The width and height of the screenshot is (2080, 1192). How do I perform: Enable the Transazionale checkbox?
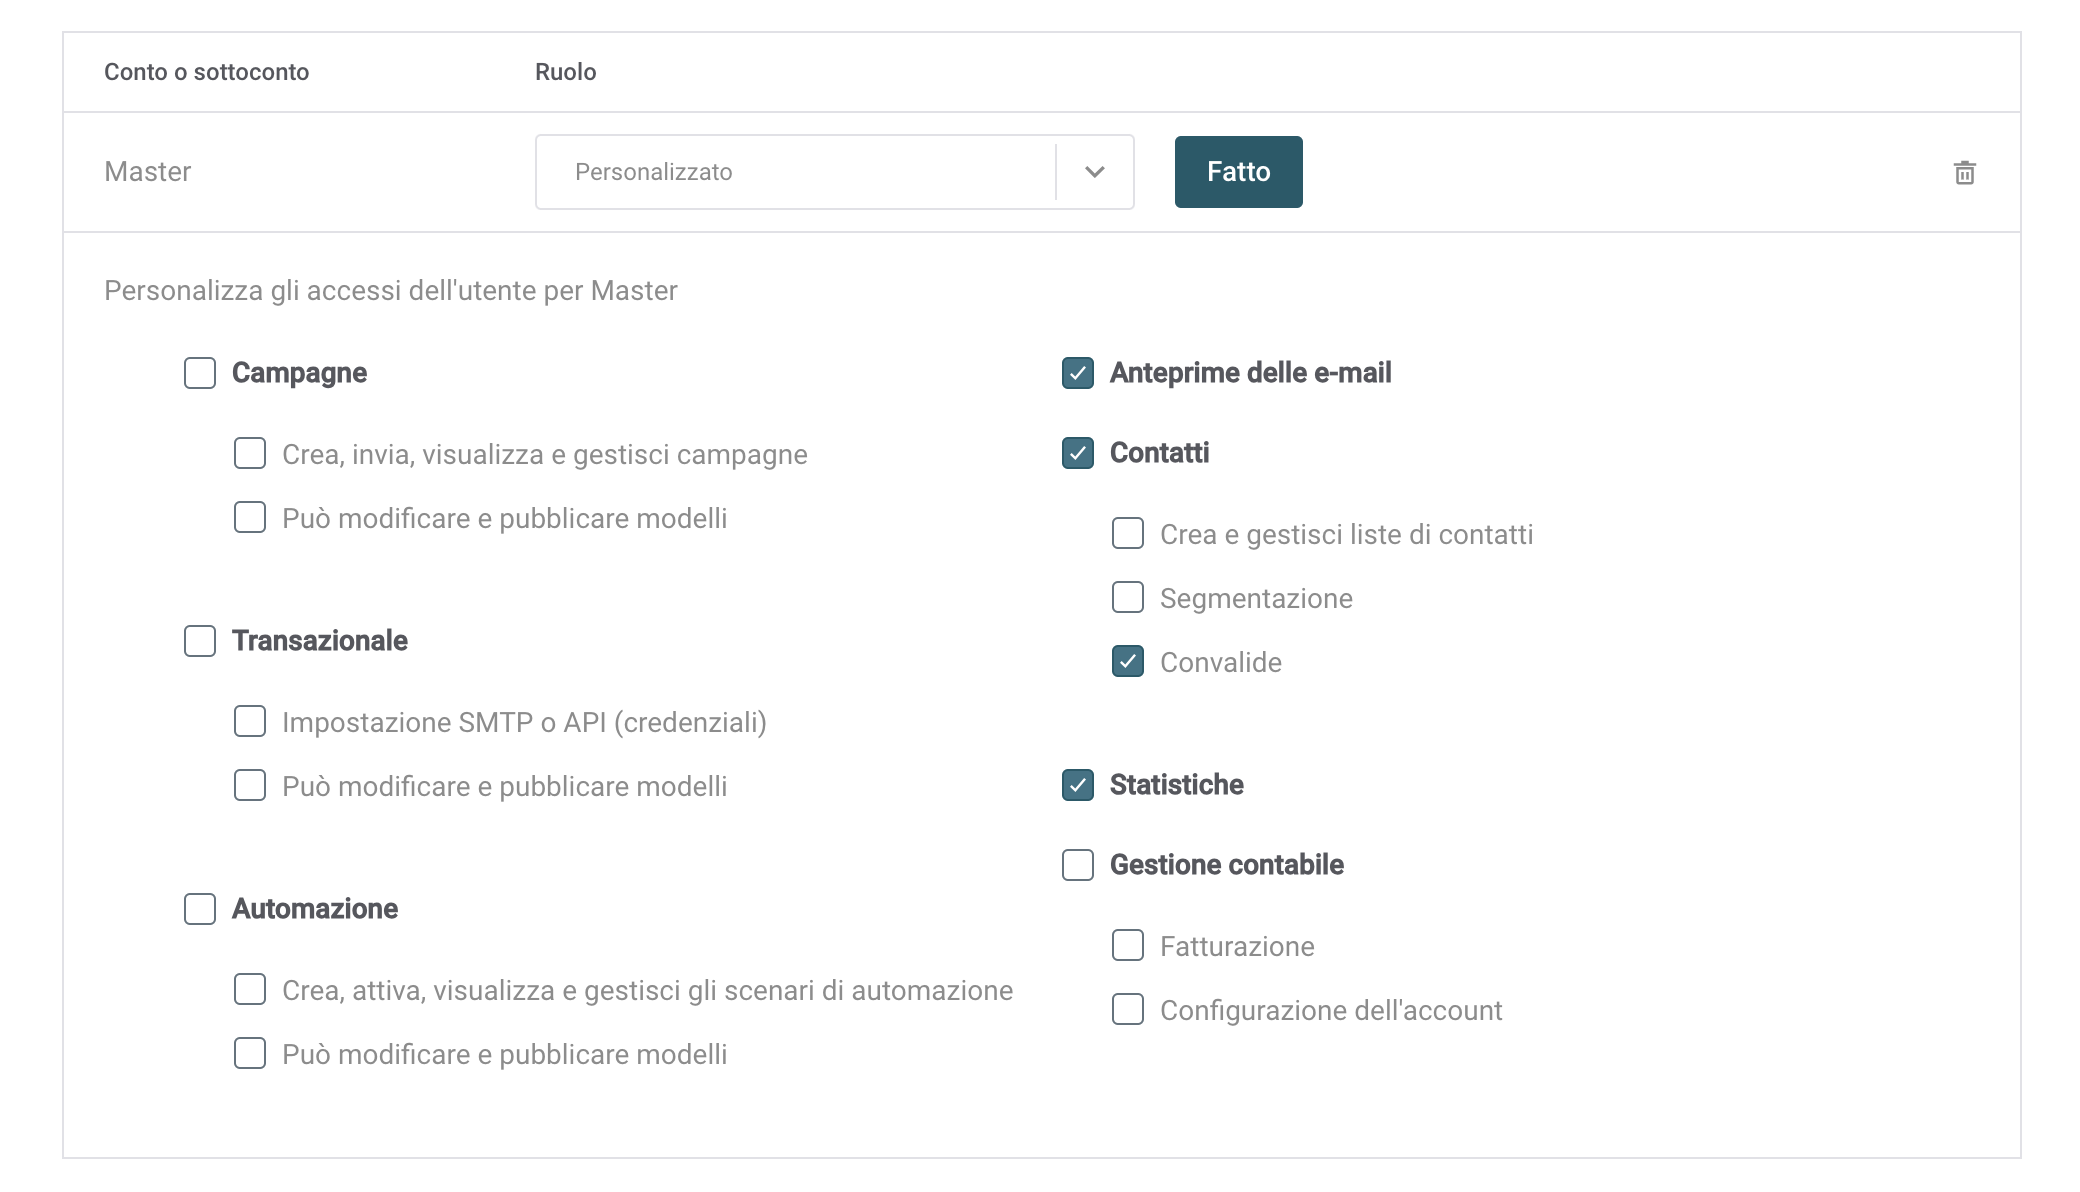point(200,641)
